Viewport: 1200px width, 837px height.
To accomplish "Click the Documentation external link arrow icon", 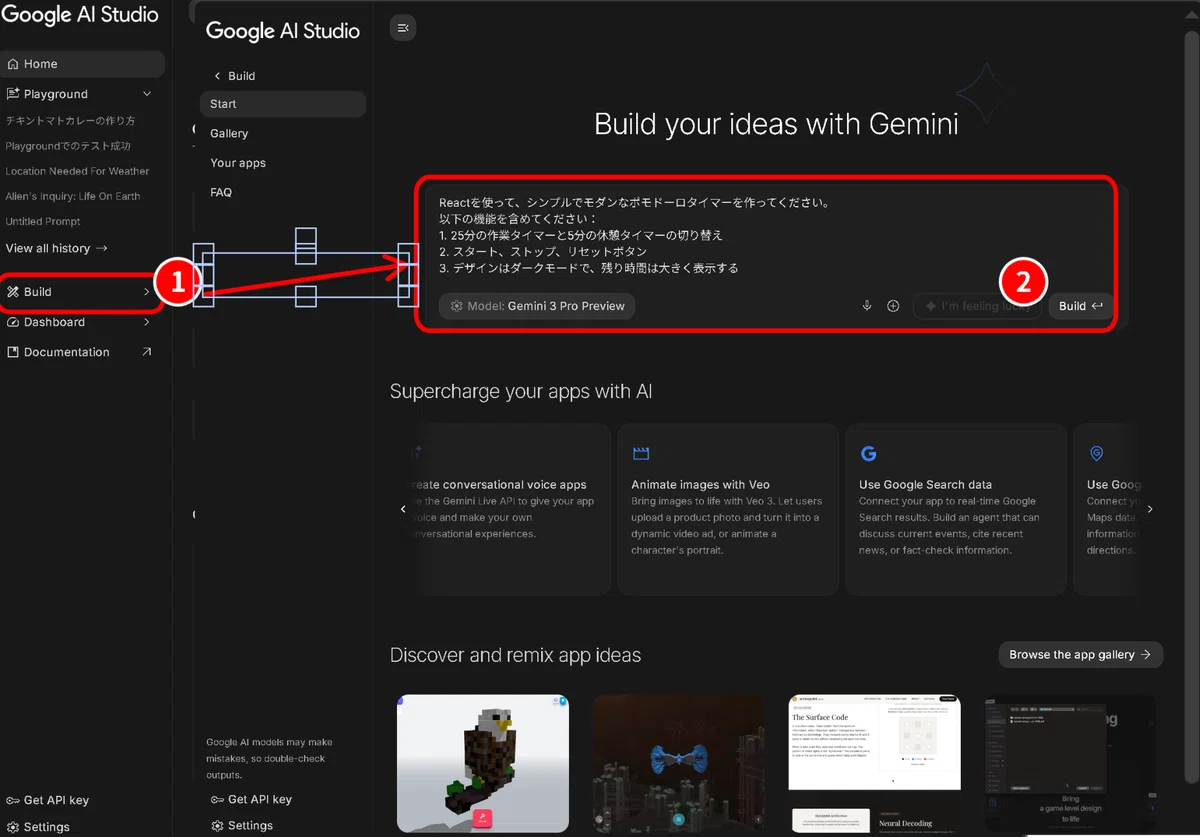I will point(147,352).
